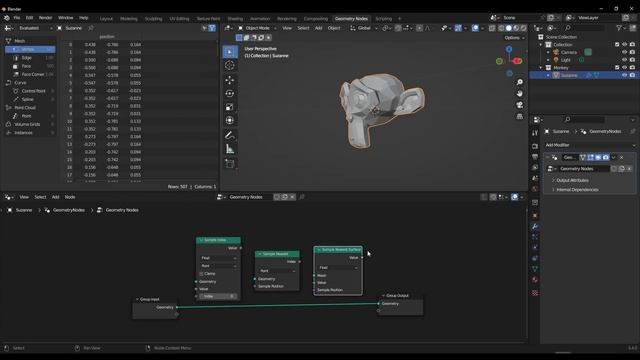Viewport: 640px width, 360px height.
Task: Click Outliner search field
Action: 584,28
